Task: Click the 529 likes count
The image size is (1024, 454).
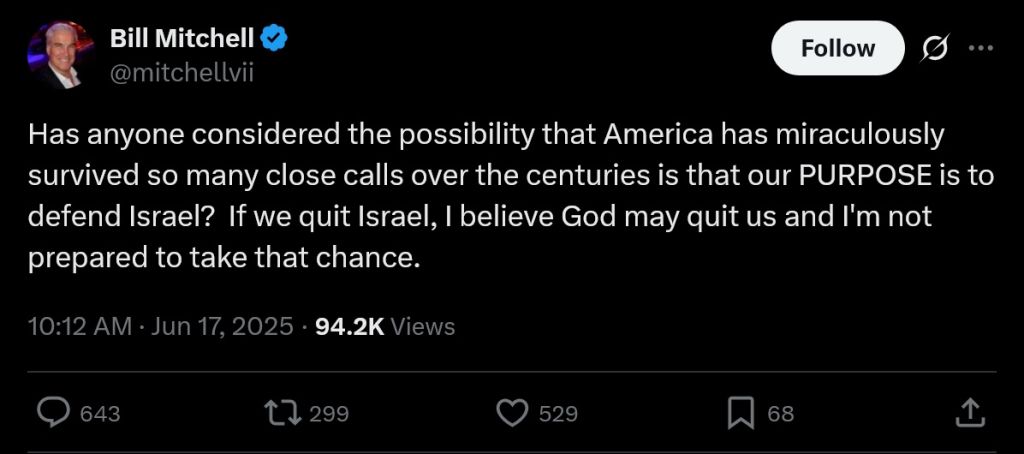Action: coord(558,414)
